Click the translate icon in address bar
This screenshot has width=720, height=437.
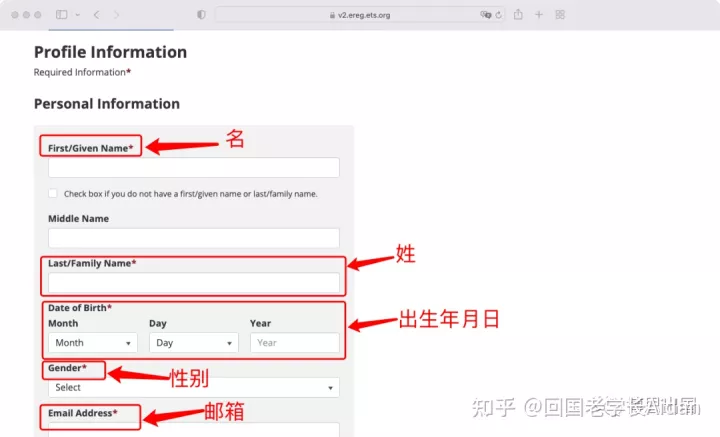(x=485, y=15)
